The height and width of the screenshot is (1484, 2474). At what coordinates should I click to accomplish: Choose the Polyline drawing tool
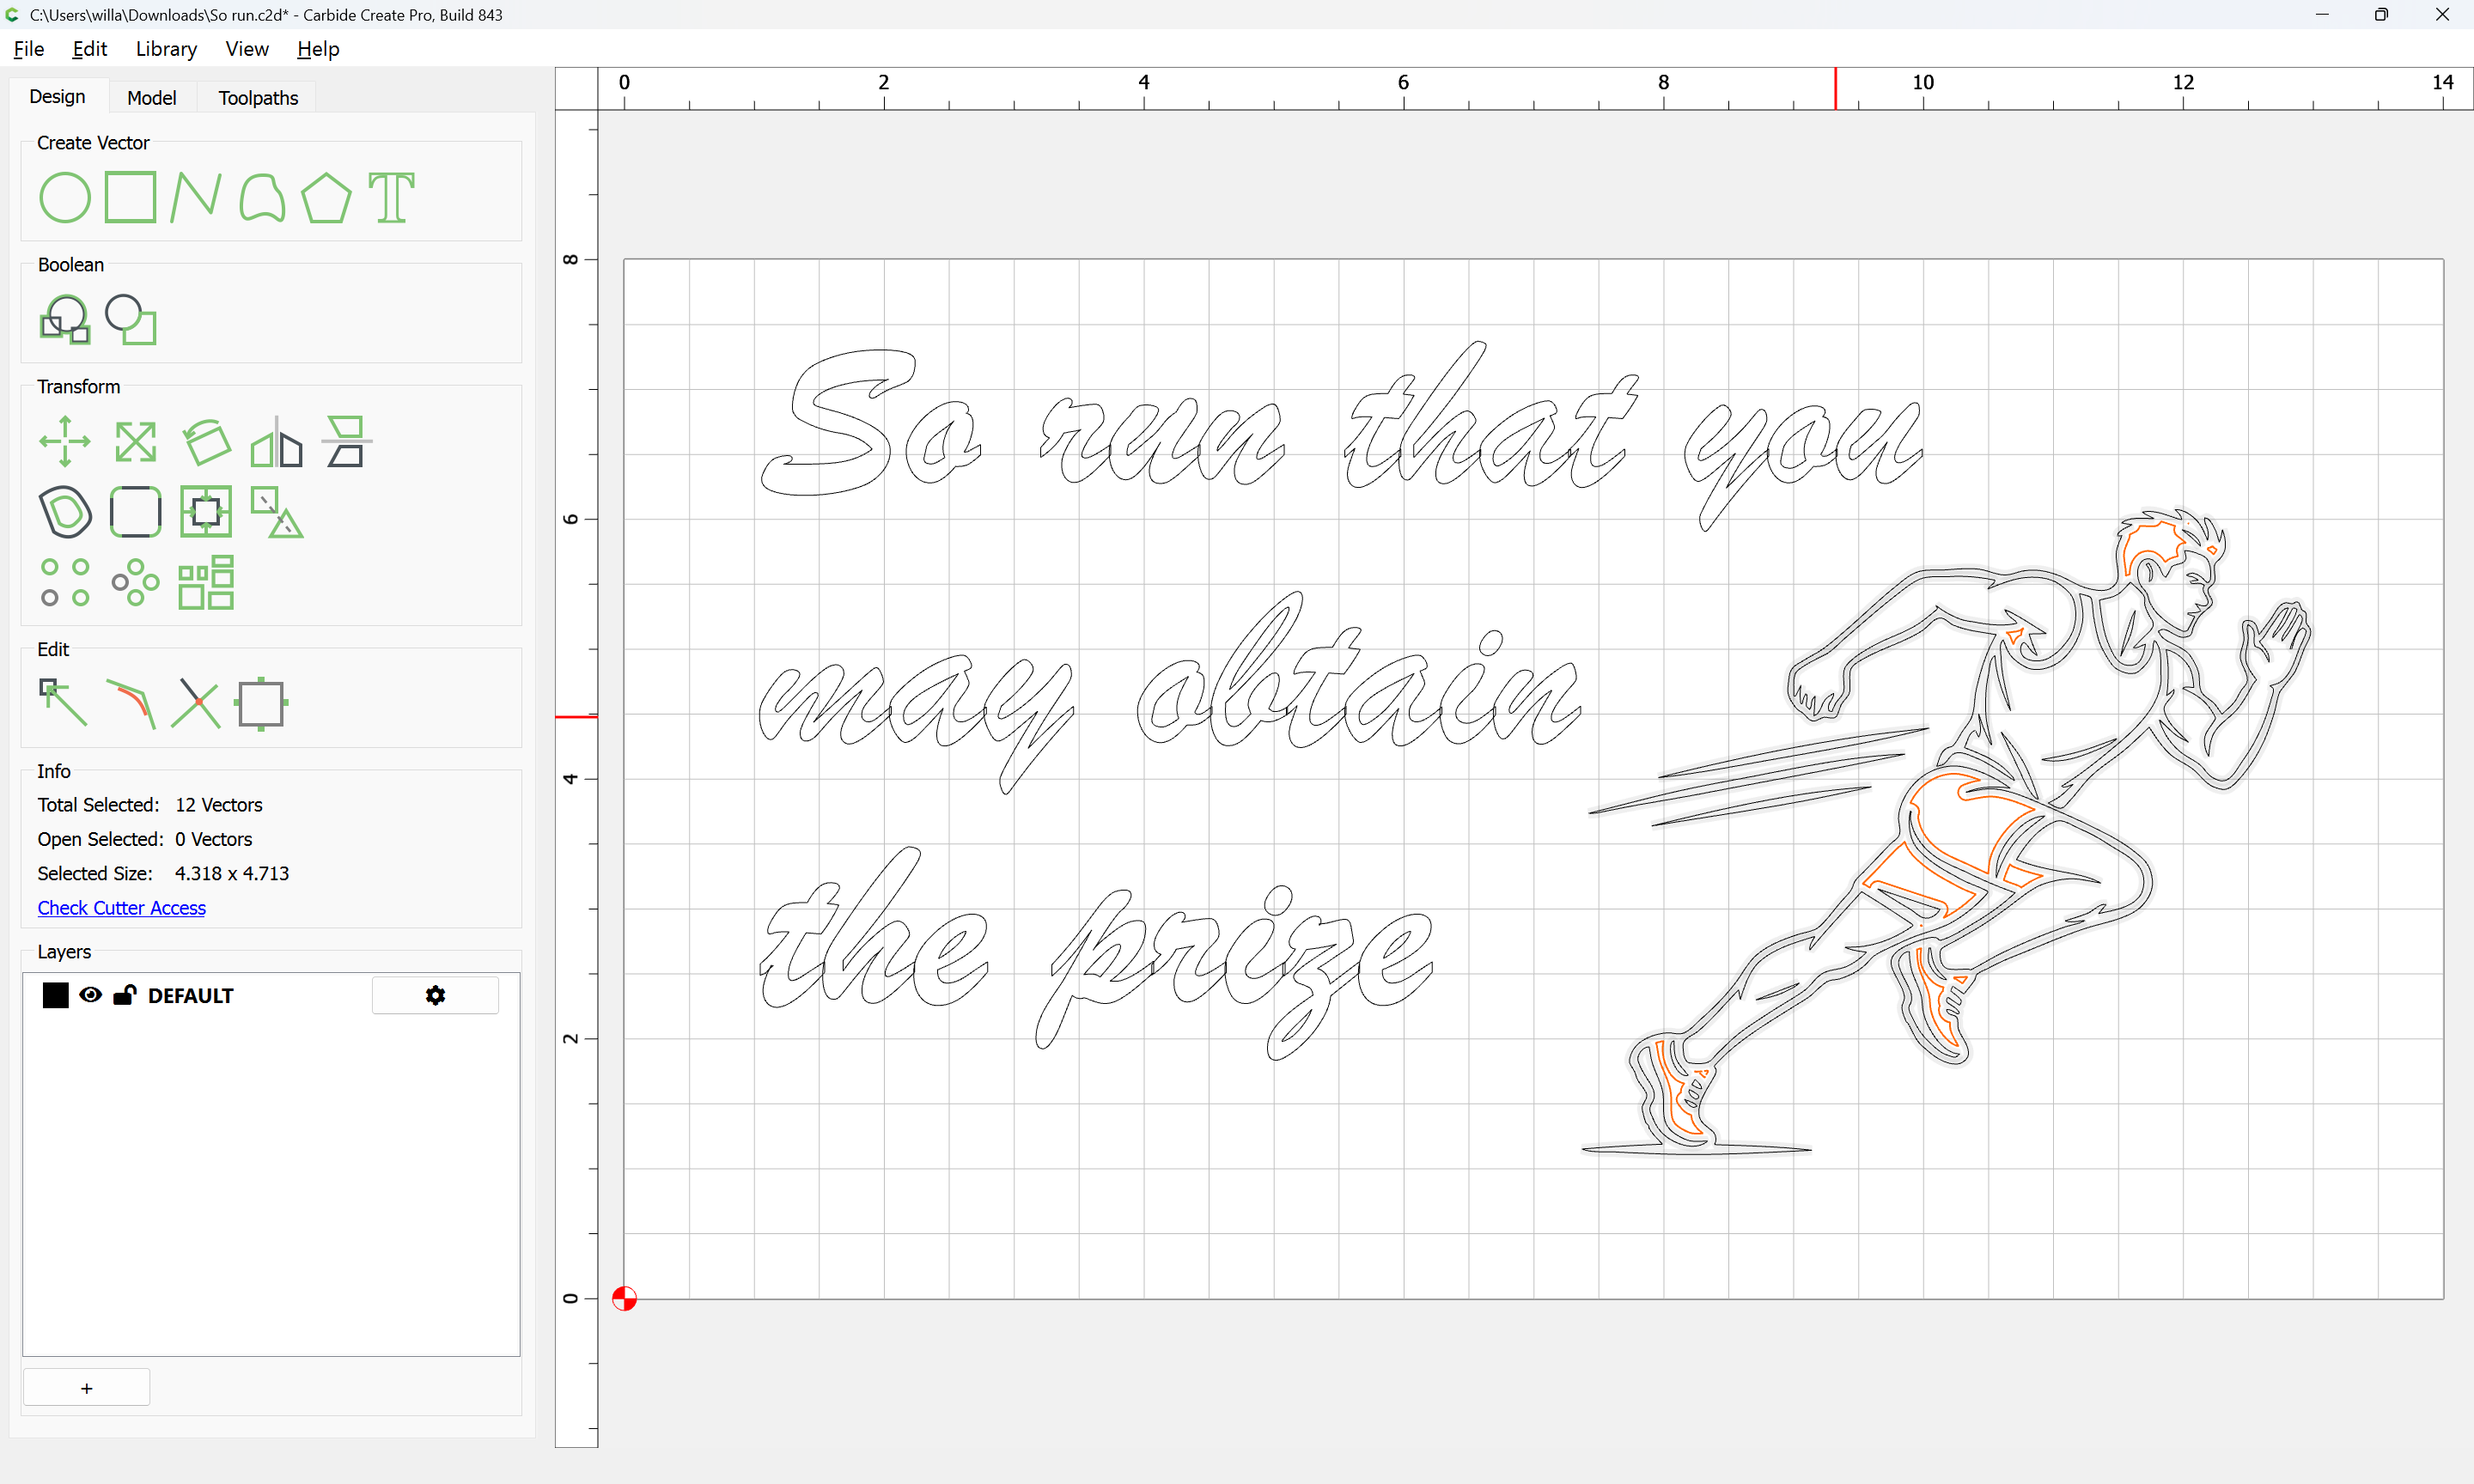(x=195, y=197)
